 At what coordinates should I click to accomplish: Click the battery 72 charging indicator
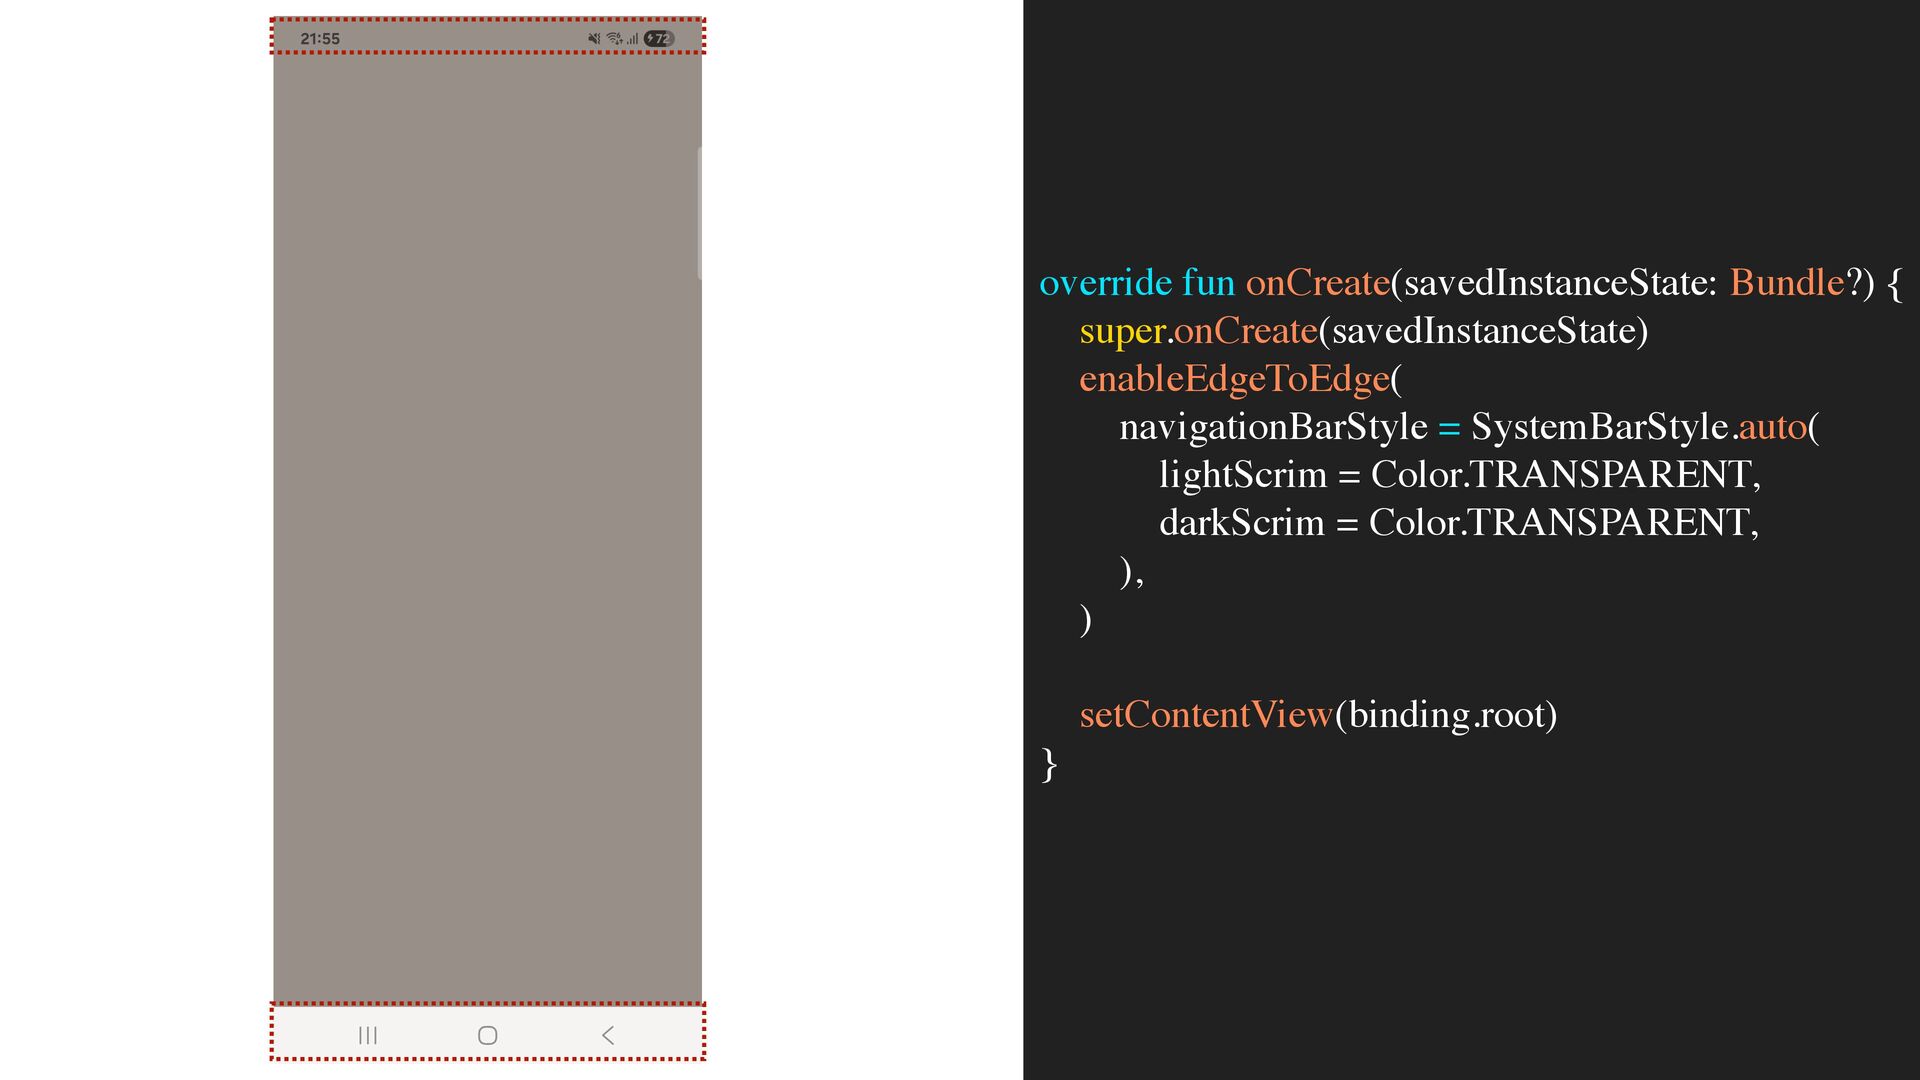tap(659, 39)
